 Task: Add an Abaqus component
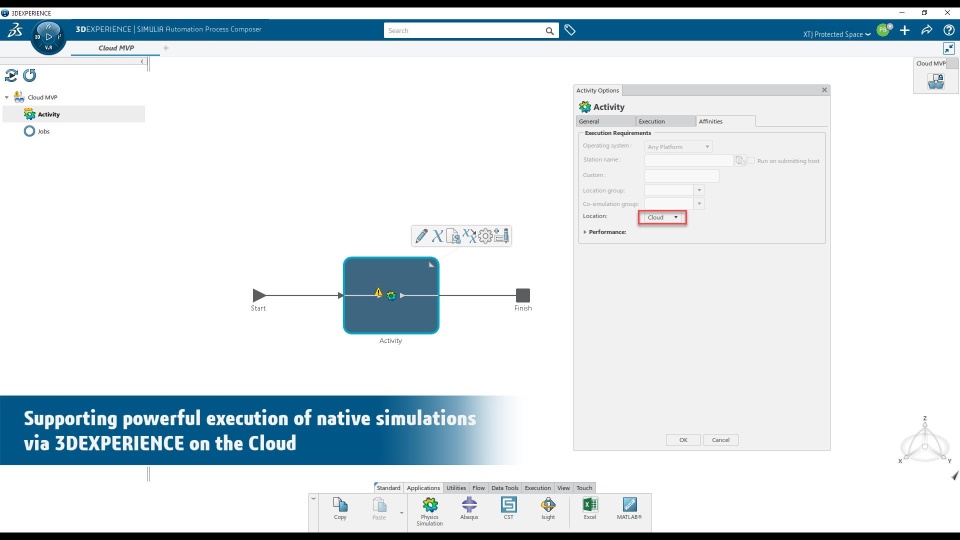click(x=469, y=509)
